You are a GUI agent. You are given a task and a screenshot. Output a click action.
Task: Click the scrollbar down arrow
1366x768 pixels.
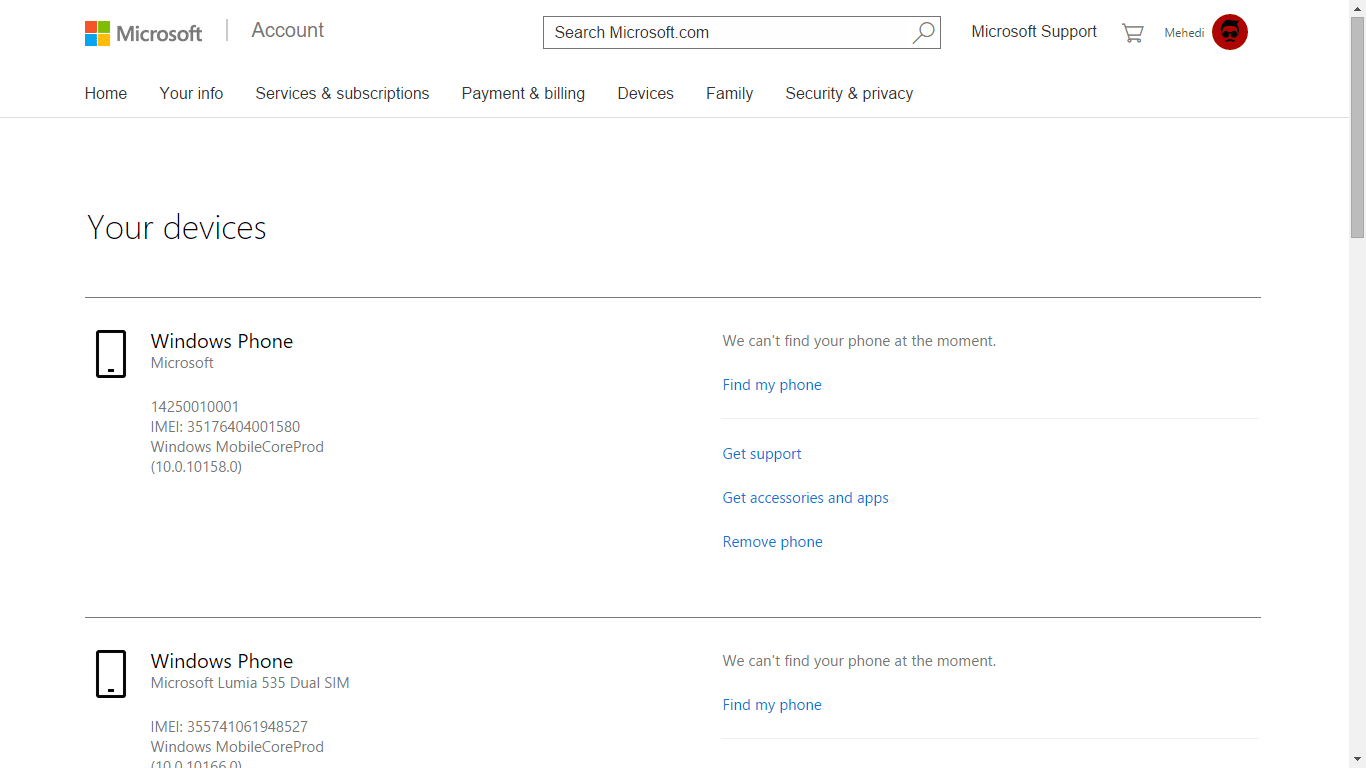[1357, 759]
